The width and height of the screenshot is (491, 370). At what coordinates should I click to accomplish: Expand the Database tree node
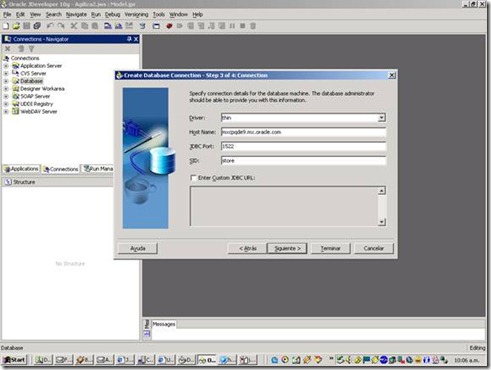tap(6, 81)
